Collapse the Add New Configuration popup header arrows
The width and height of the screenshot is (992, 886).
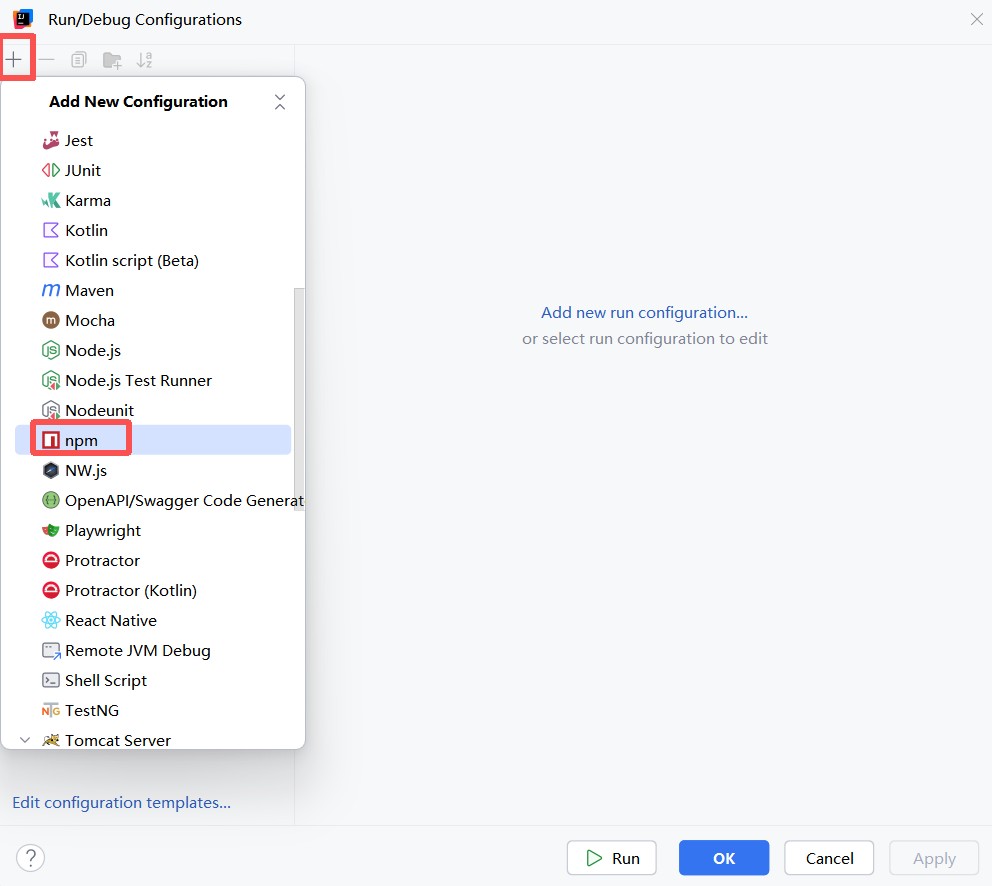(280, 102)
